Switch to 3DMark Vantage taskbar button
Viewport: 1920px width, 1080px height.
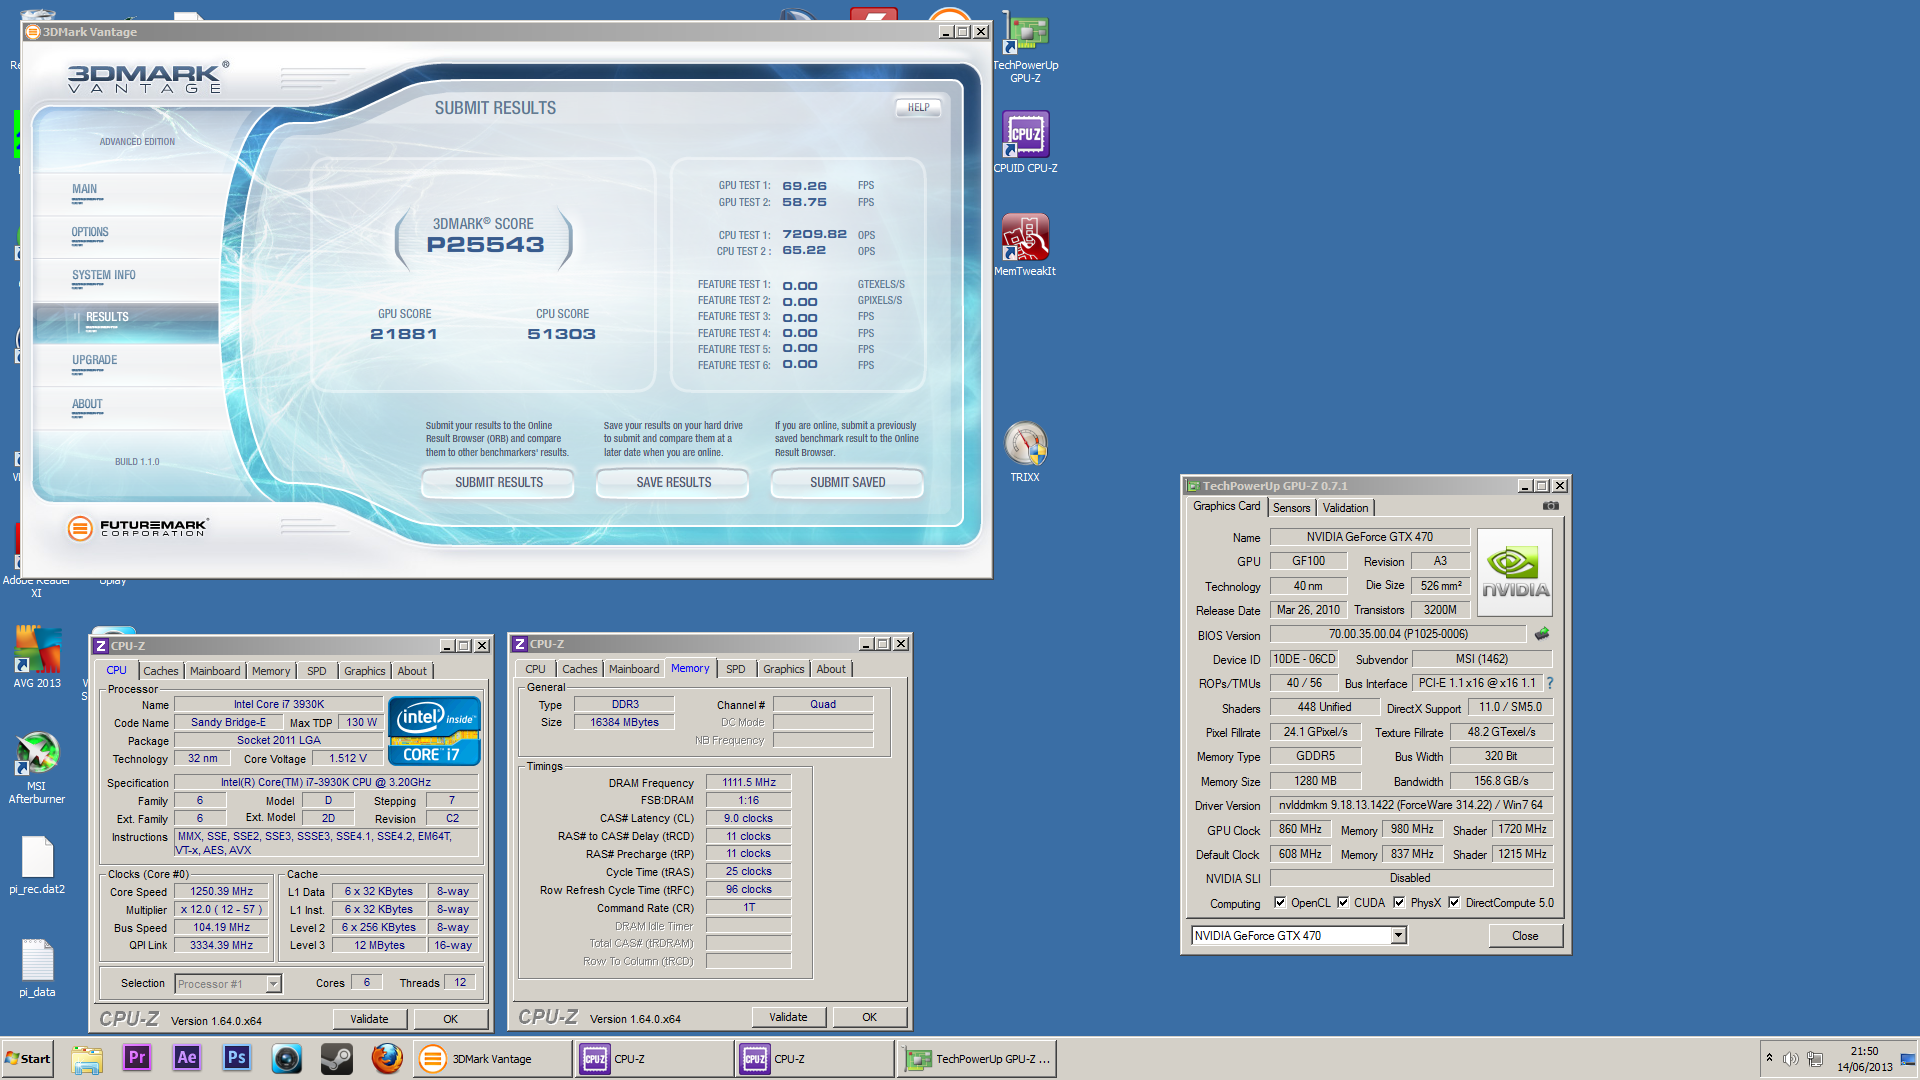[492, 1059]
